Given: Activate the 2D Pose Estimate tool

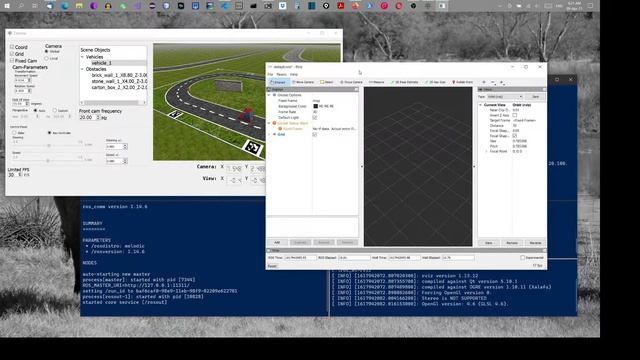Looking at the screenshot, I should click(x=404, y=82).
